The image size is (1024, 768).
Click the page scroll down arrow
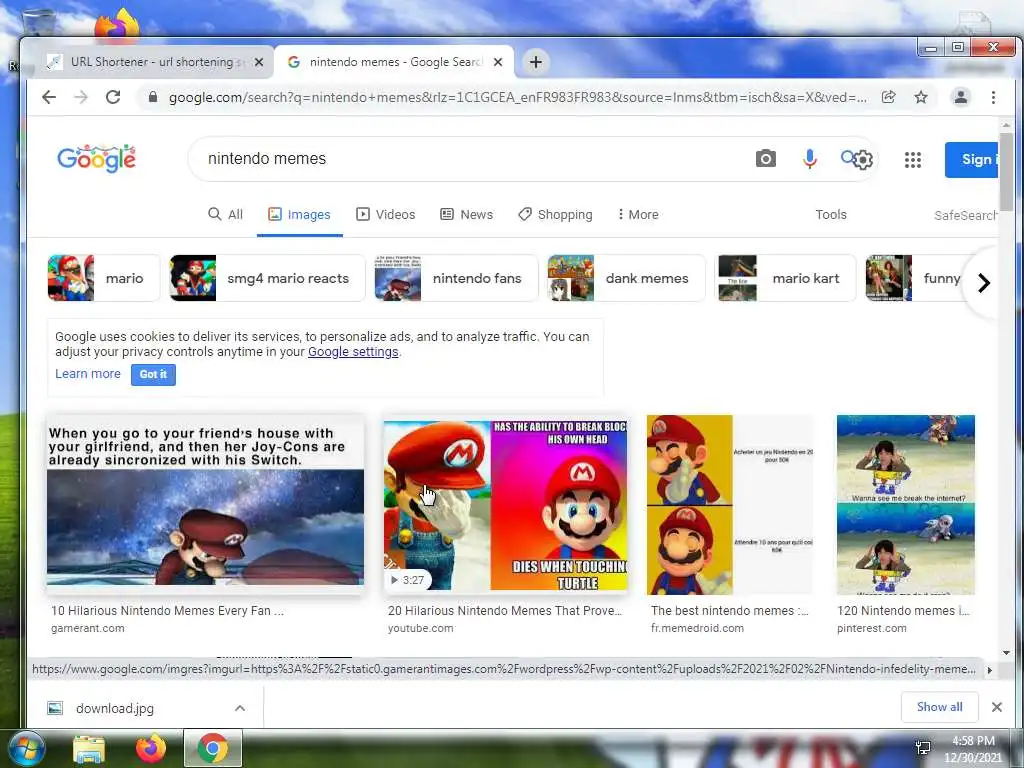coord(1006,652)
